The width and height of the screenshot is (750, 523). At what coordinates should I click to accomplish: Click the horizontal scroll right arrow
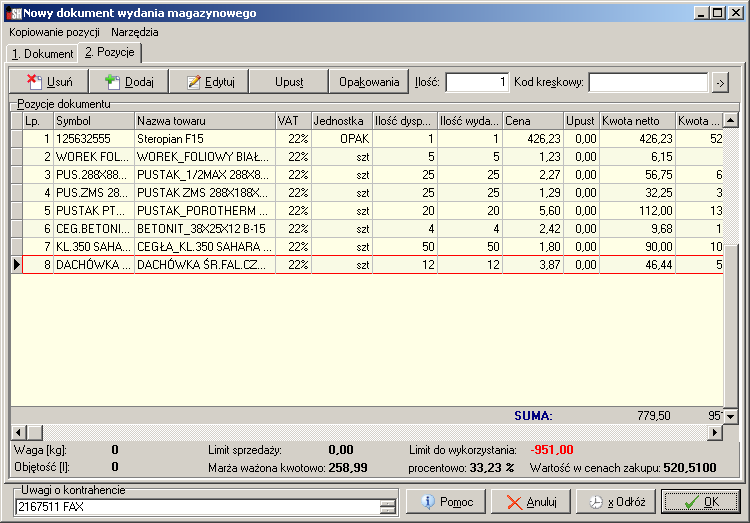[715, 433]
